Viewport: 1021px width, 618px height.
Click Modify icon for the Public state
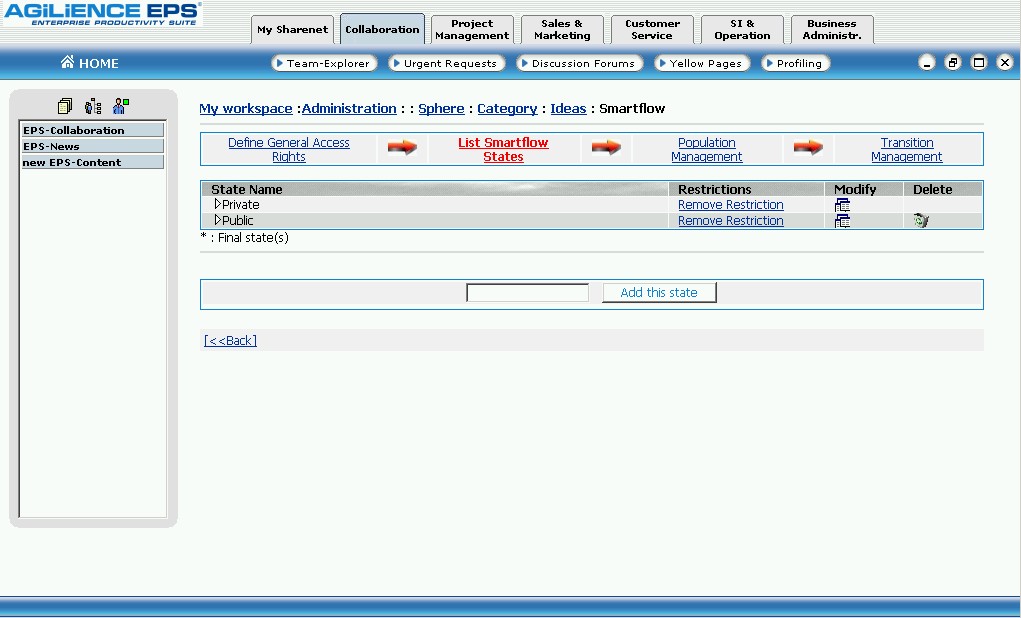tap(842, 221)
